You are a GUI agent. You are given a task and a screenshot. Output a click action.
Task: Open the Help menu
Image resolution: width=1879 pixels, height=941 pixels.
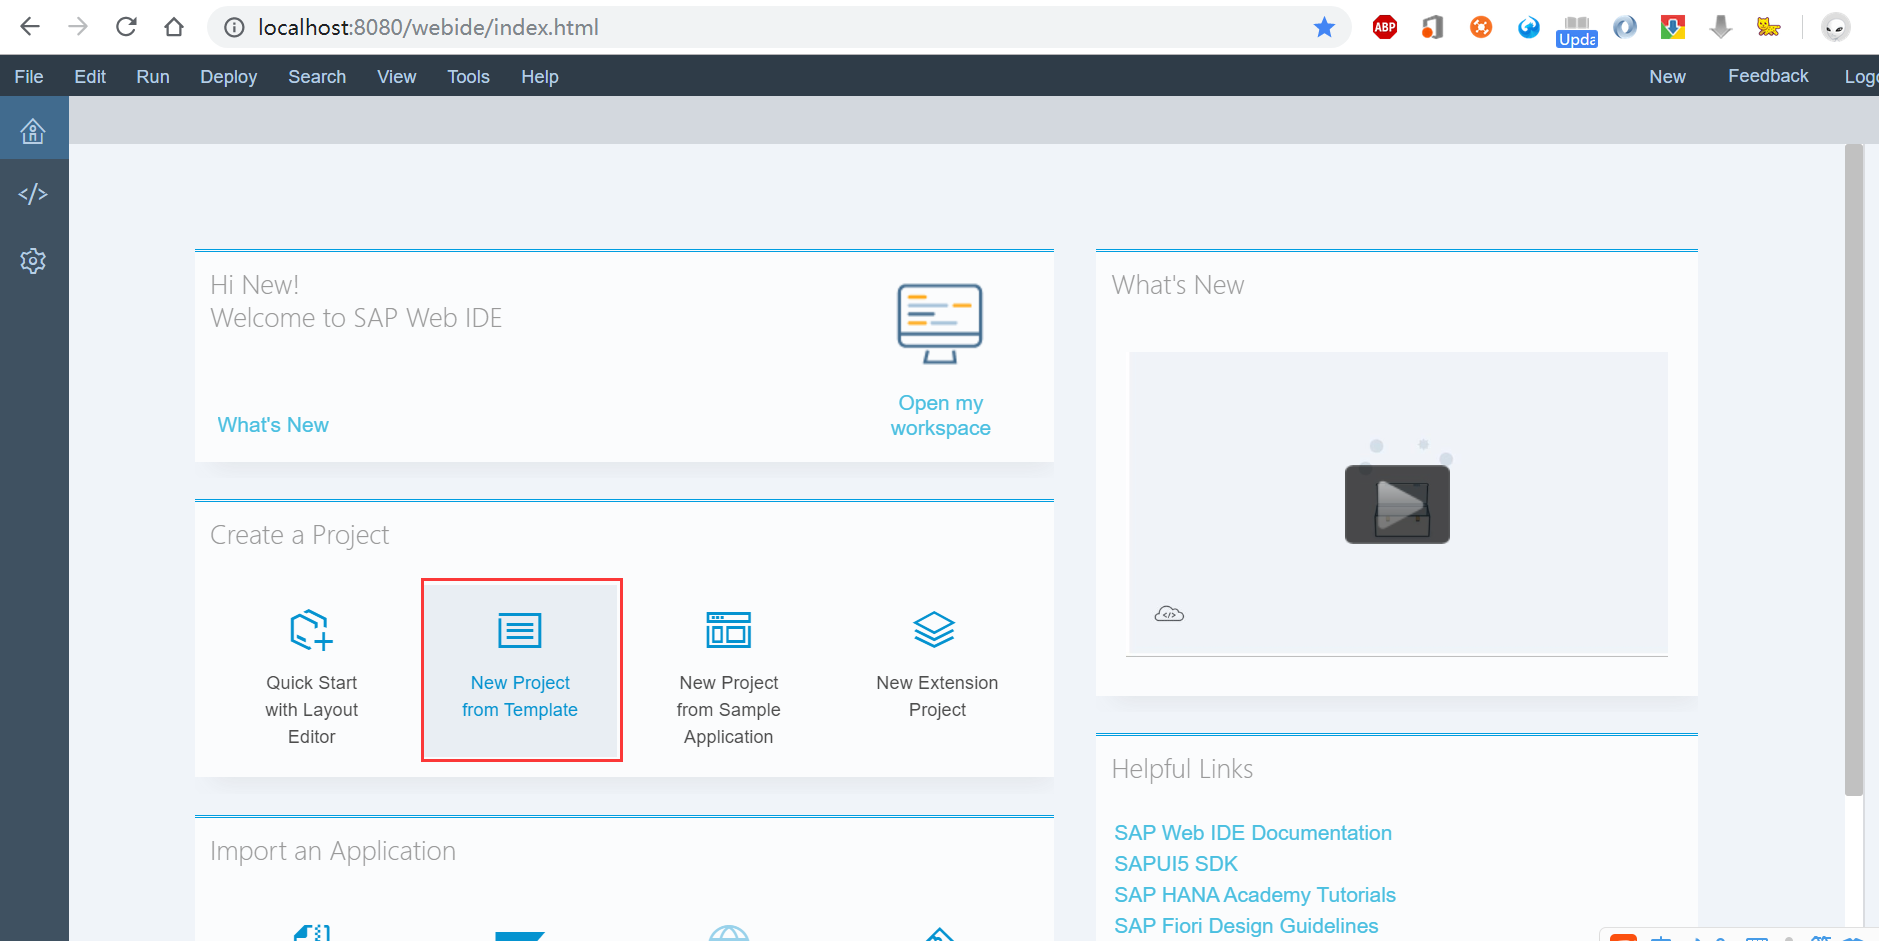click(x=540, y=77)
